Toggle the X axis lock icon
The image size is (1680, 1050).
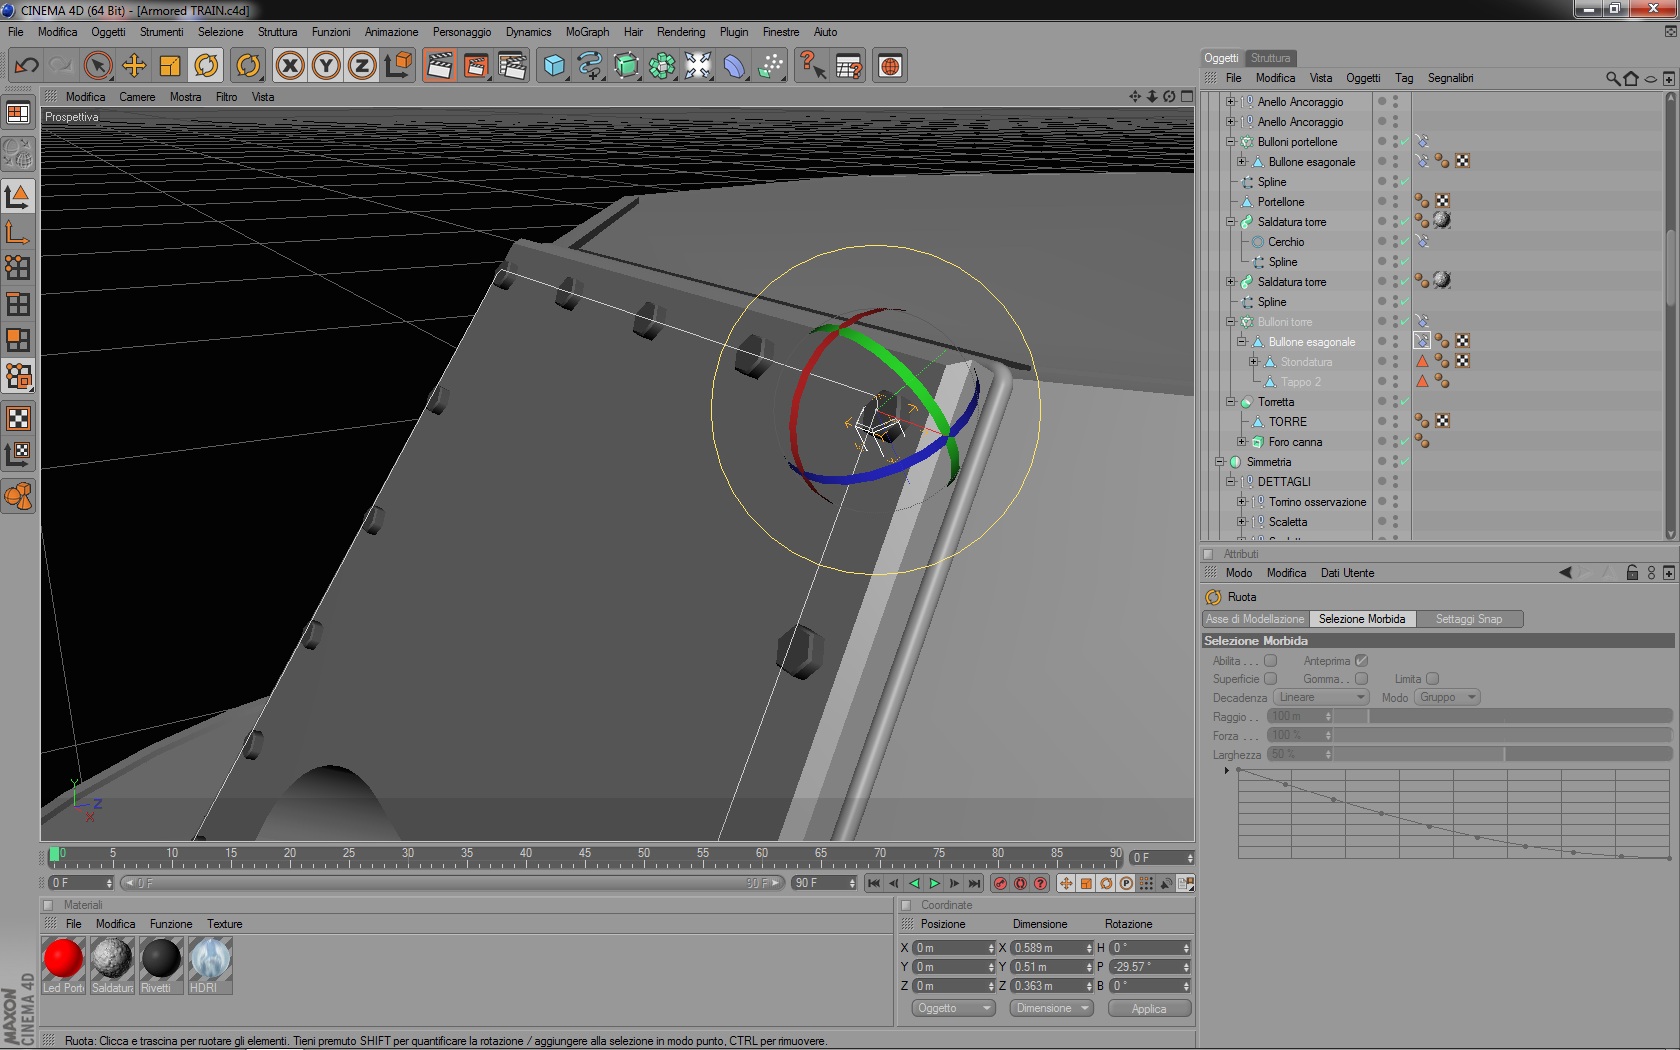pos(290,66)
